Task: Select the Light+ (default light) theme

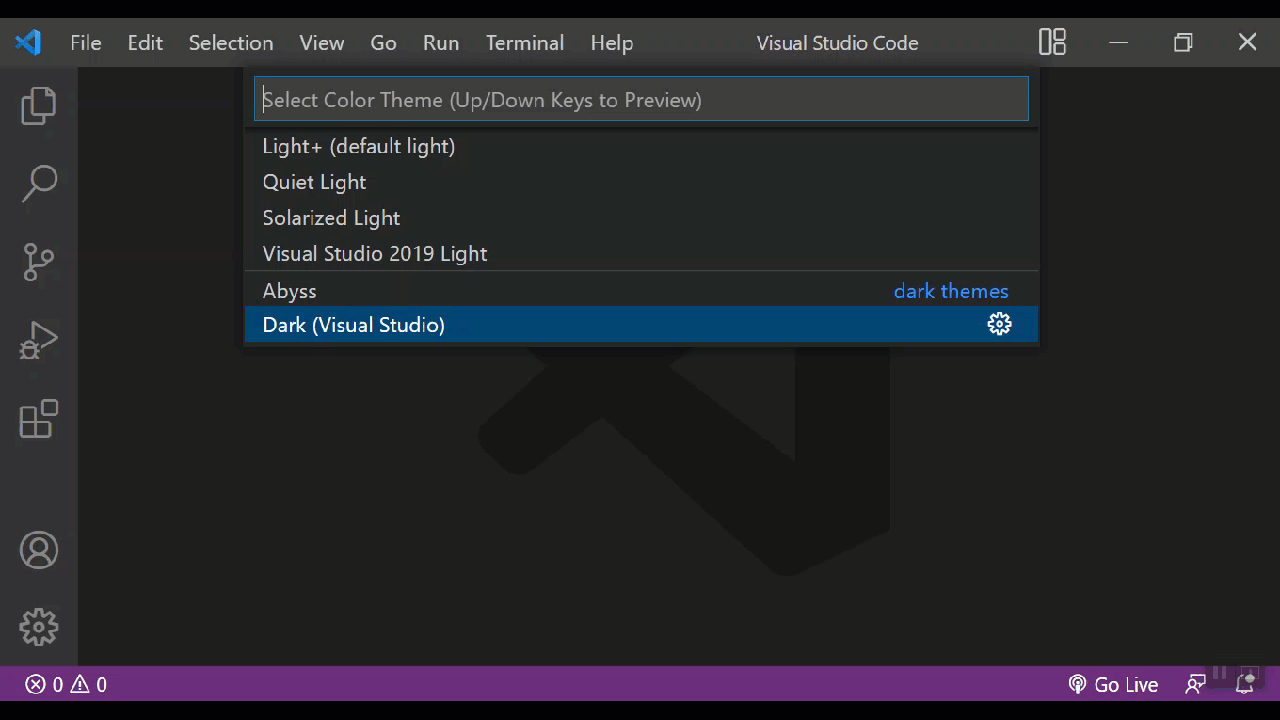Action: click(x=358, y=146)
